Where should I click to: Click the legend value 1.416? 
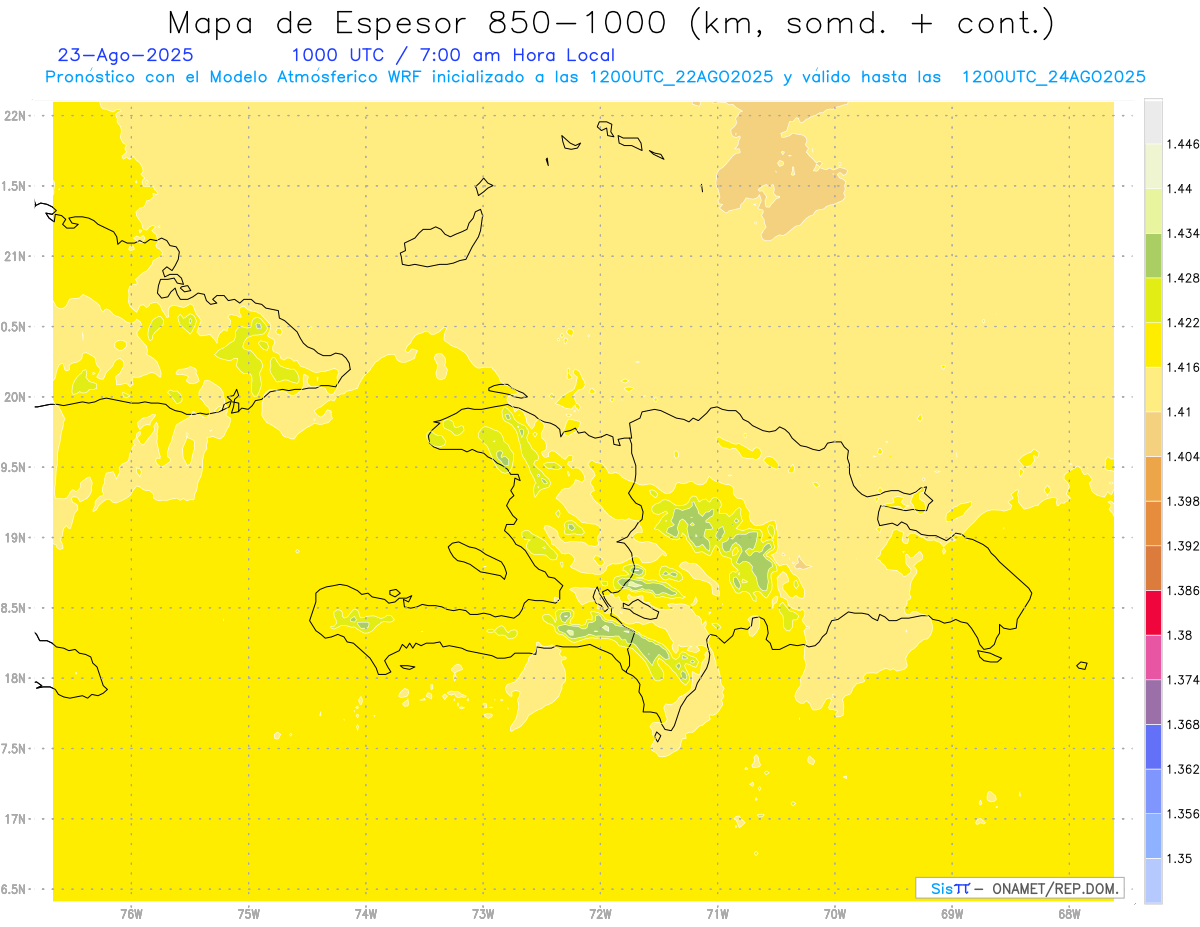(1183, 367)
